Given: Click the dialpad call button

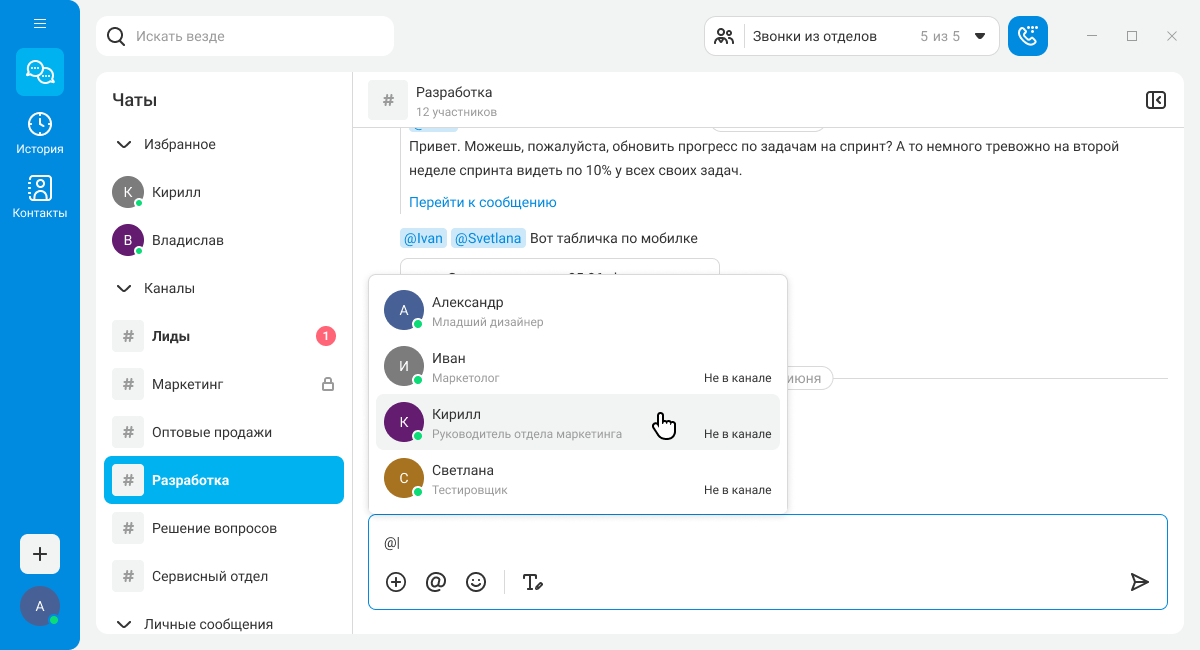Looking at the screenshot, I should point(1027,36).
